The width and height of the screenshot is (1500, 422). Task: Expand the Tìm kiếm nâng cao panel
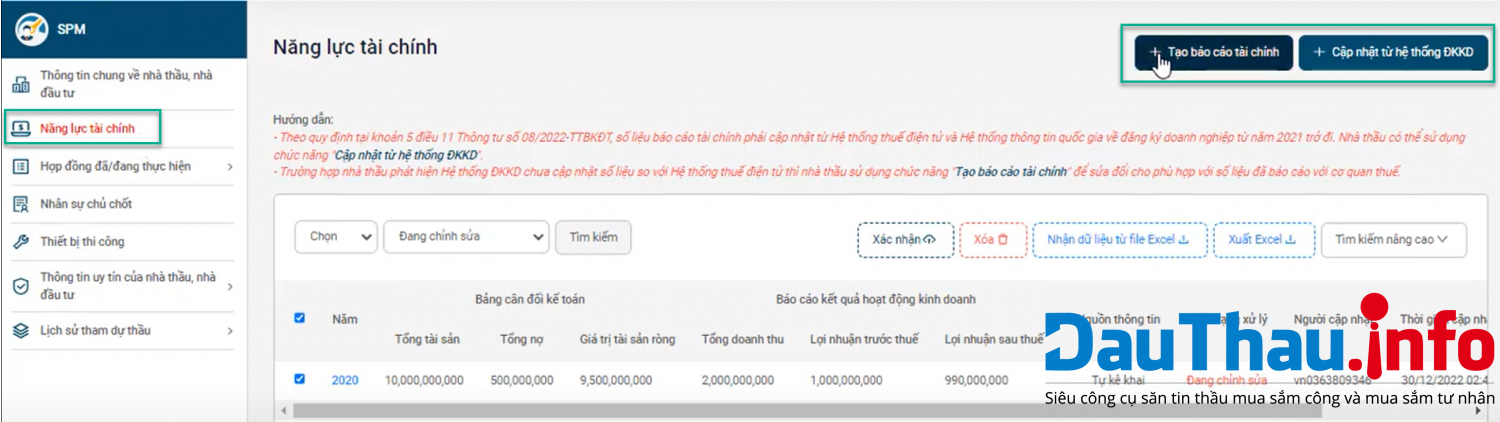point(1393,240)
